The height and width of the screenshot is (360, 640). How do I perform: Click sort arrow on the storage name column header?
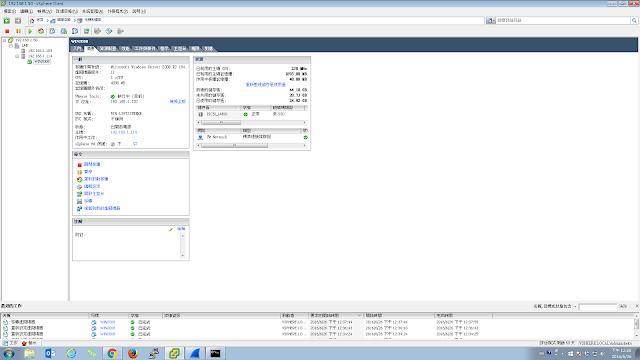(x=236, y=108)
